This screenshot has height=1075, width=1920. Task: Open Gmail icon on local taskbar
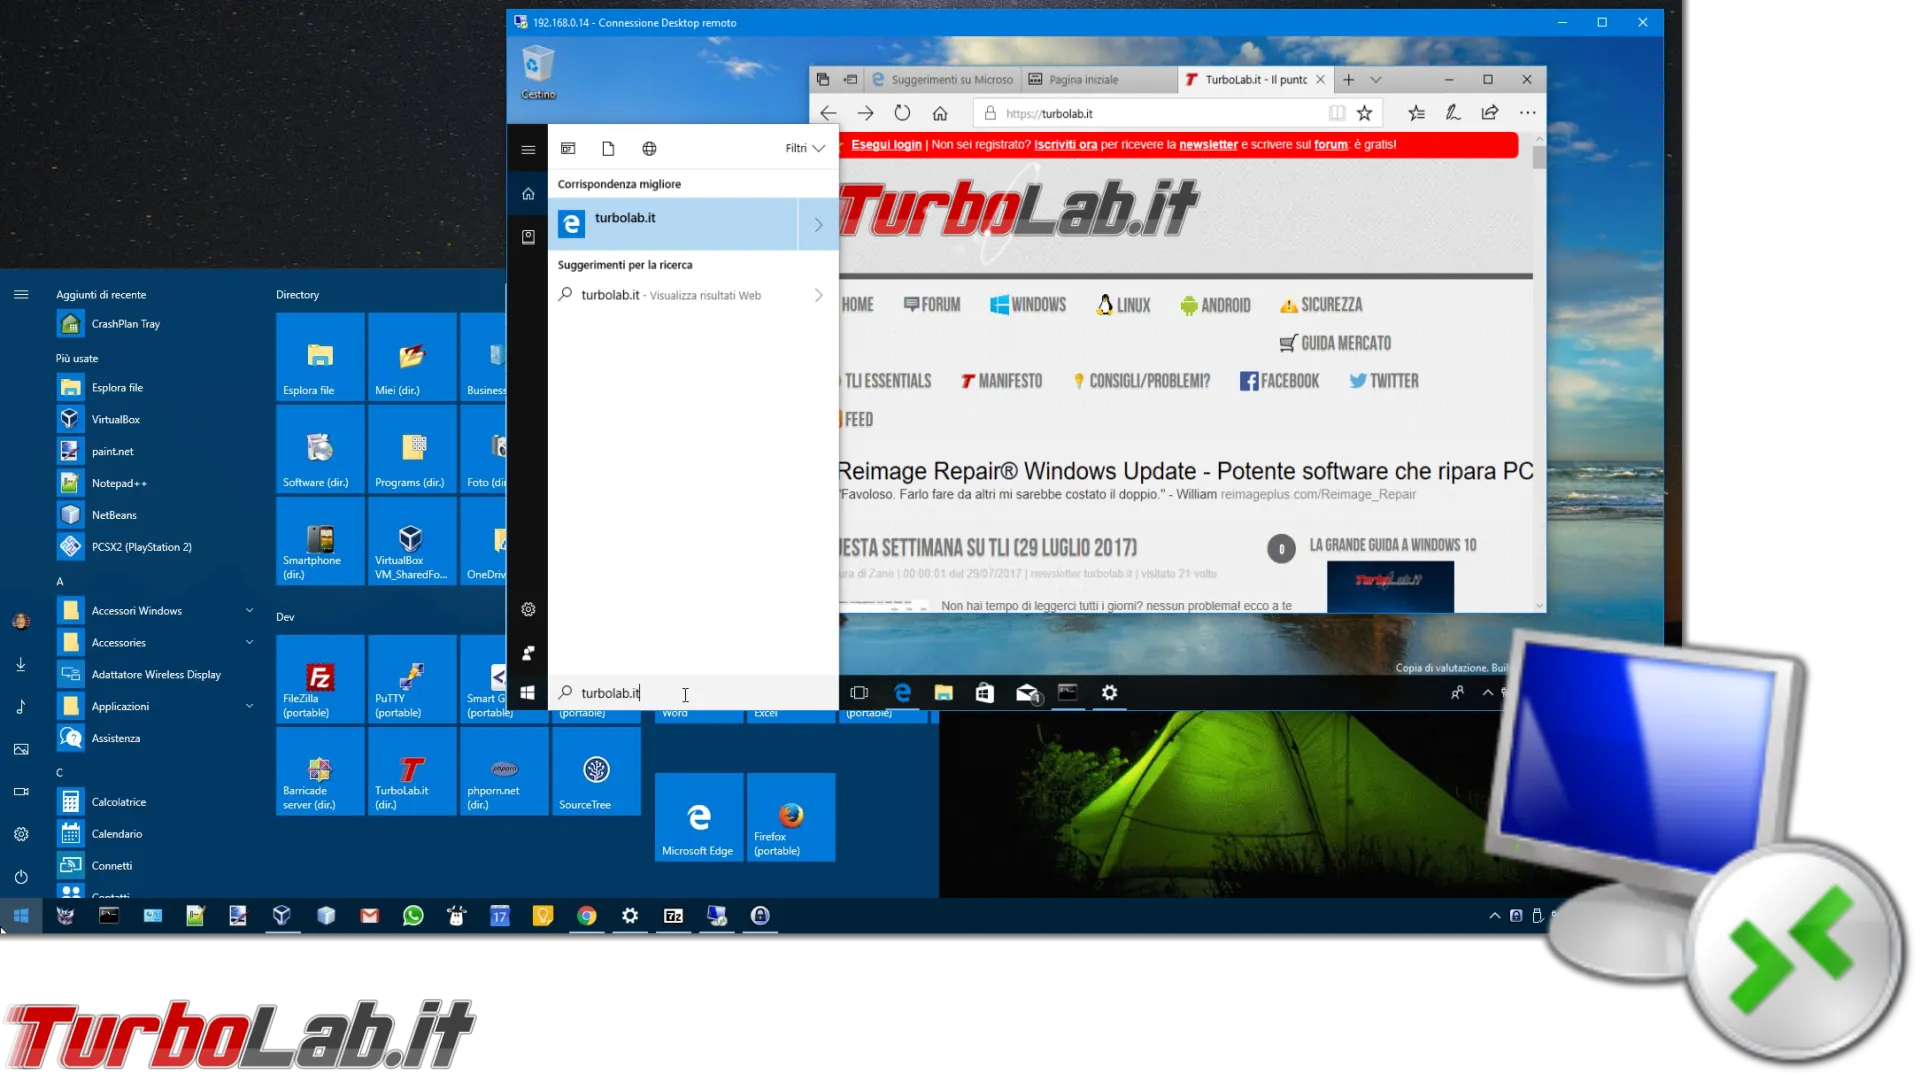click(x=370, y=916)
